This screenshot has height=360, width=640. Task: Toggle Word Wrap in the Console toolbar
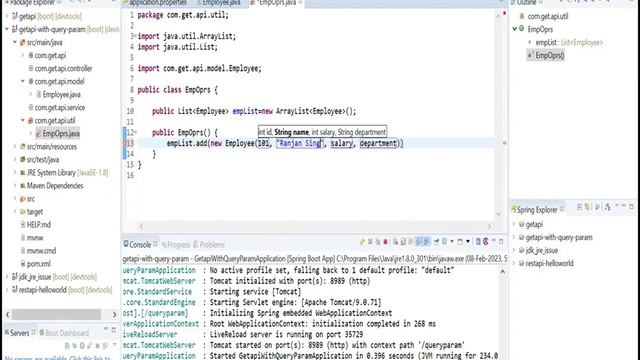pyautogui.click(x=411, y=242)
